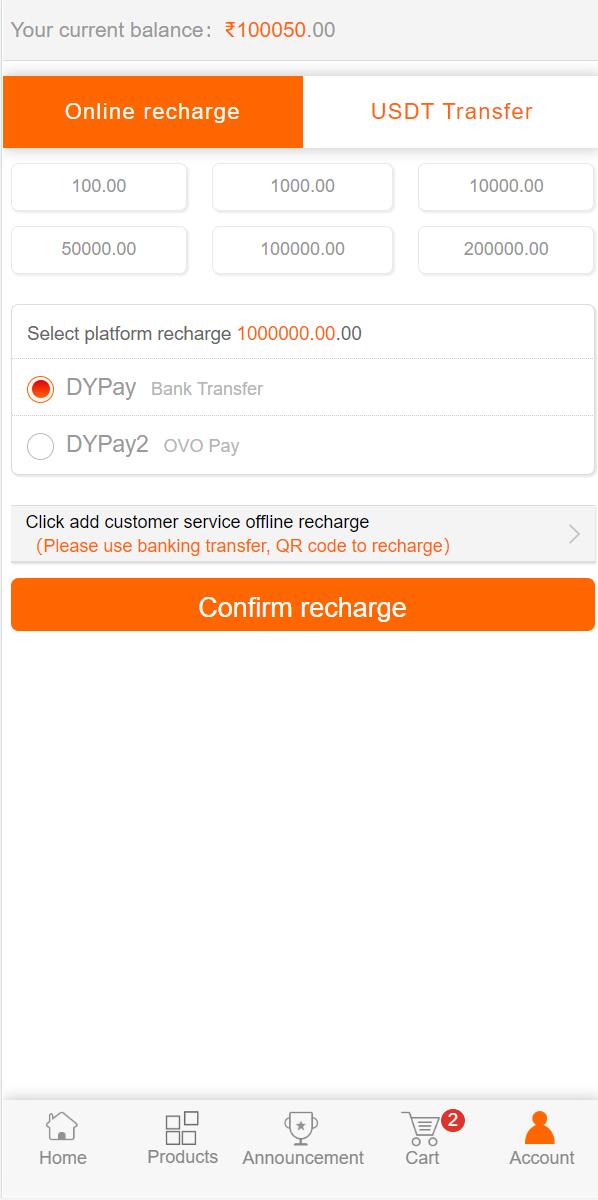Viewport: 598px width, 1200px height.
Task: Choose the 100000.00 recharge amount
Action: (x=303, y=249)
